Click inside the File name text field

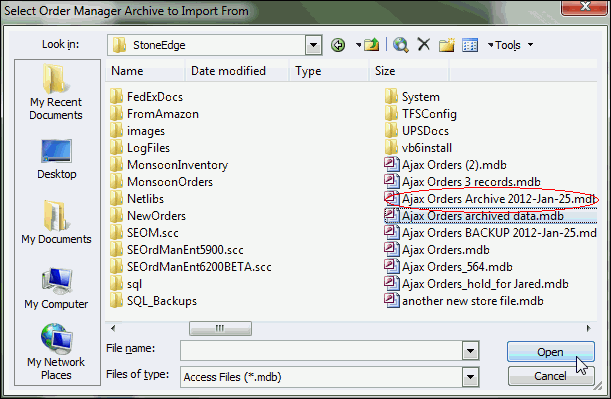click(321, 351)
